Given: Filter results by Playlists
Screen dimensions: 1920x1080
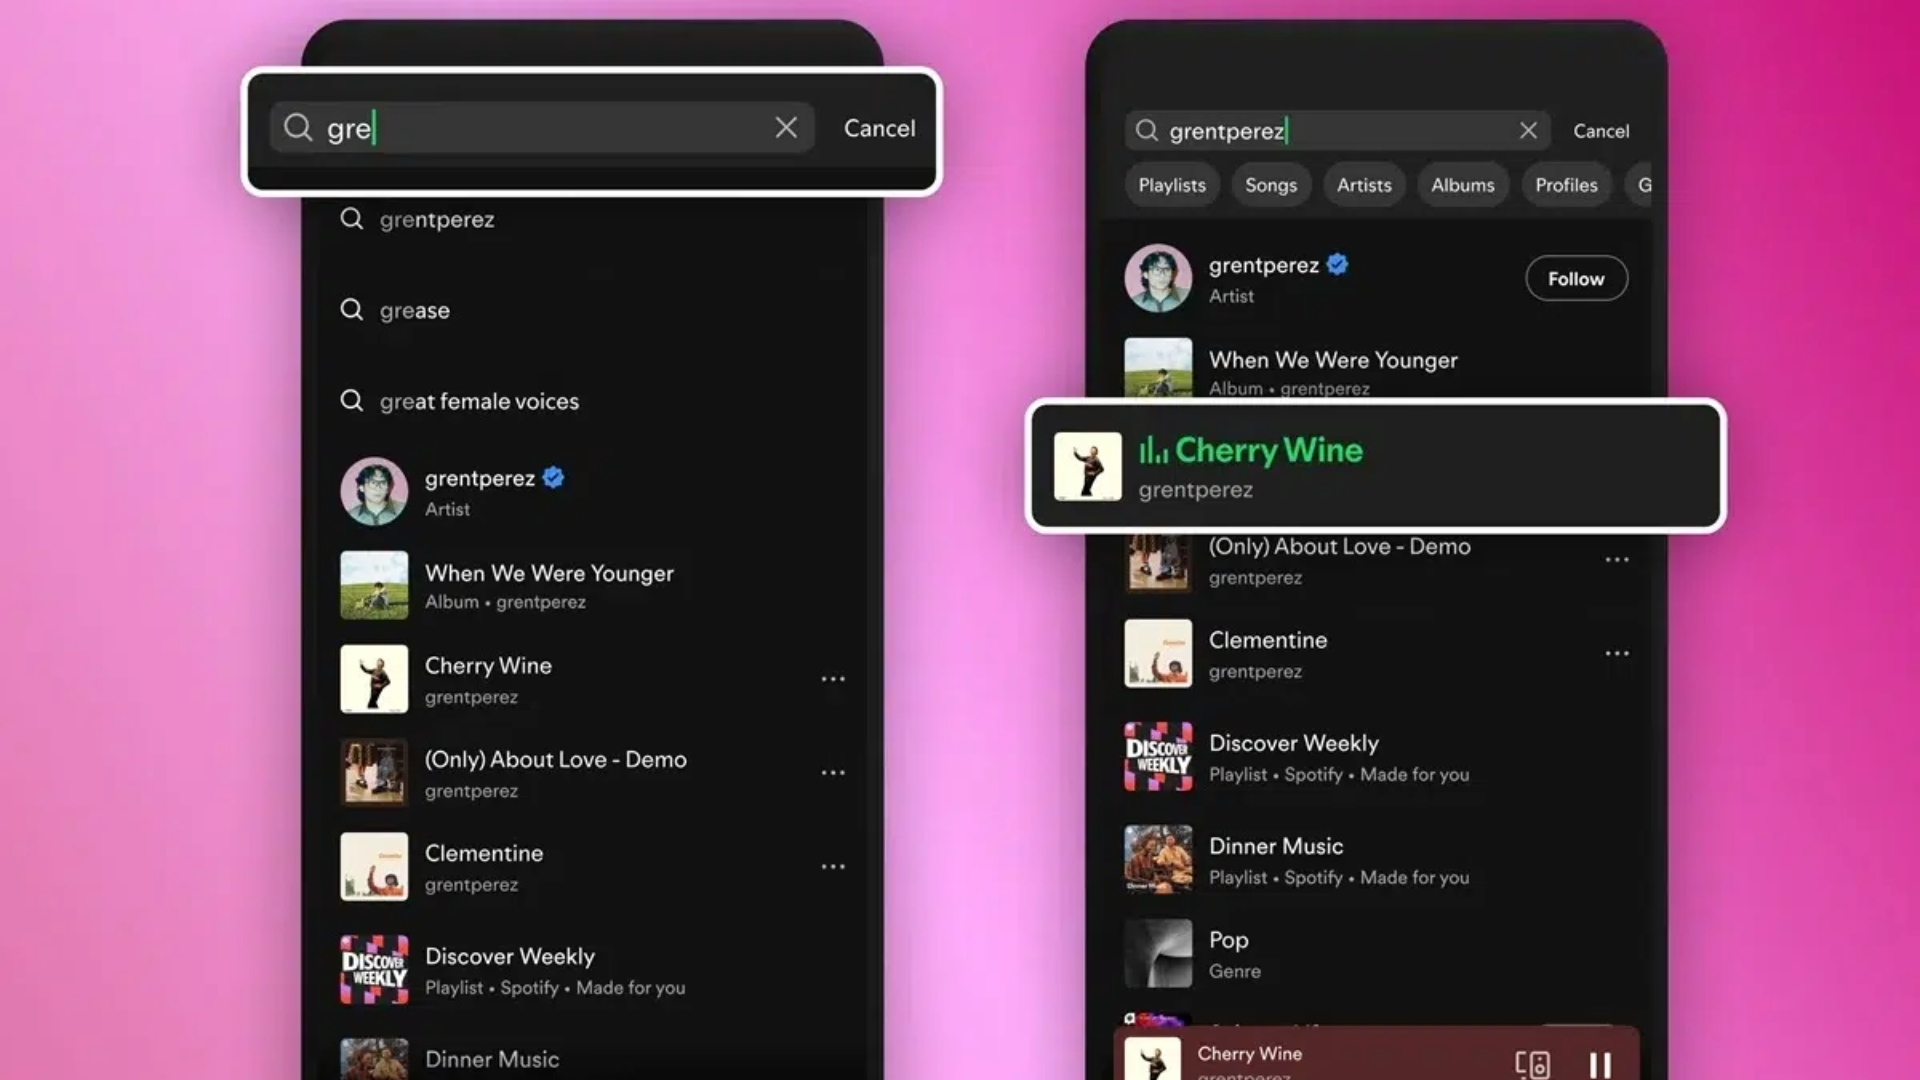Looking at the screenshot, I should (x=1172, y=185).
